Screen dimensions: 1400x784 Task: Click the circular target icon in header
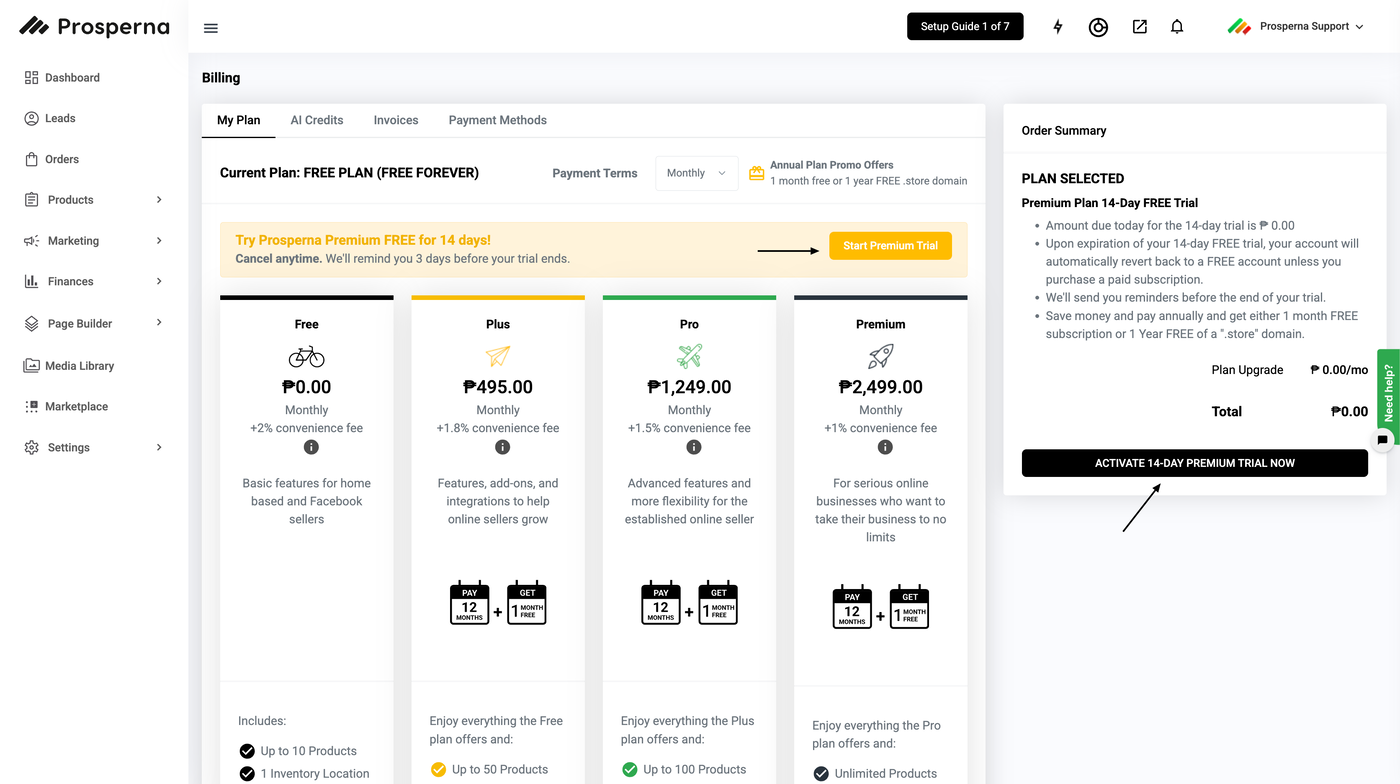pyautogui.click(x=1098, y=27)
